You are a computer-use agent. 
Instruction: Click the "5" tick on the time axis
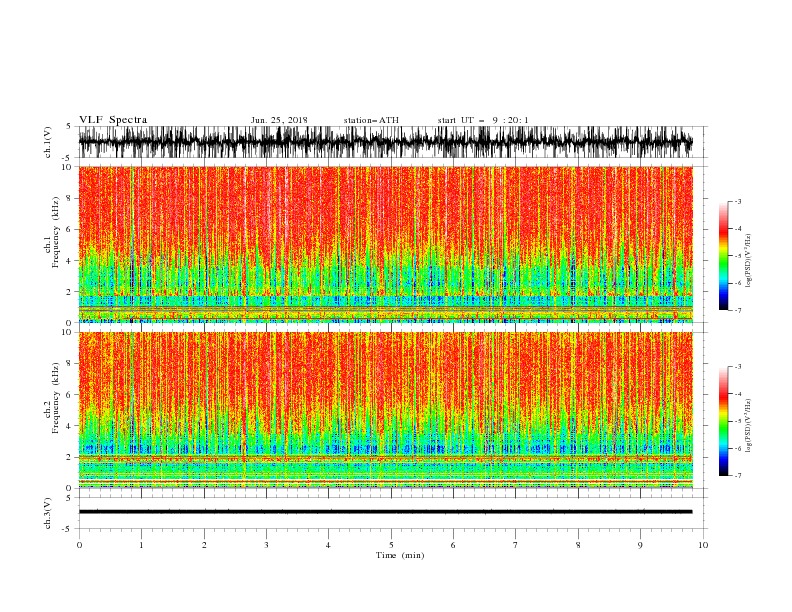coord(391,545)
